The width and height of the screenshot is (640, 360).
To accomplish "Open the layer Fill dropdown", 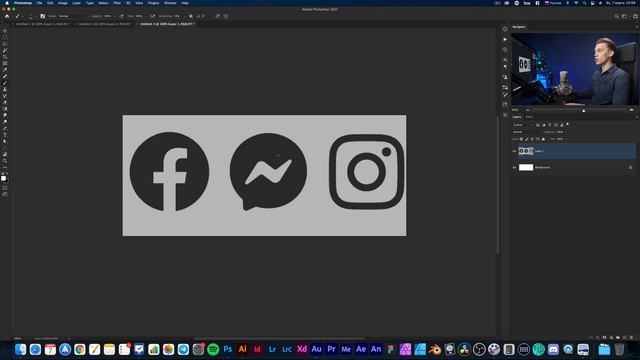I will click(566, 139).
